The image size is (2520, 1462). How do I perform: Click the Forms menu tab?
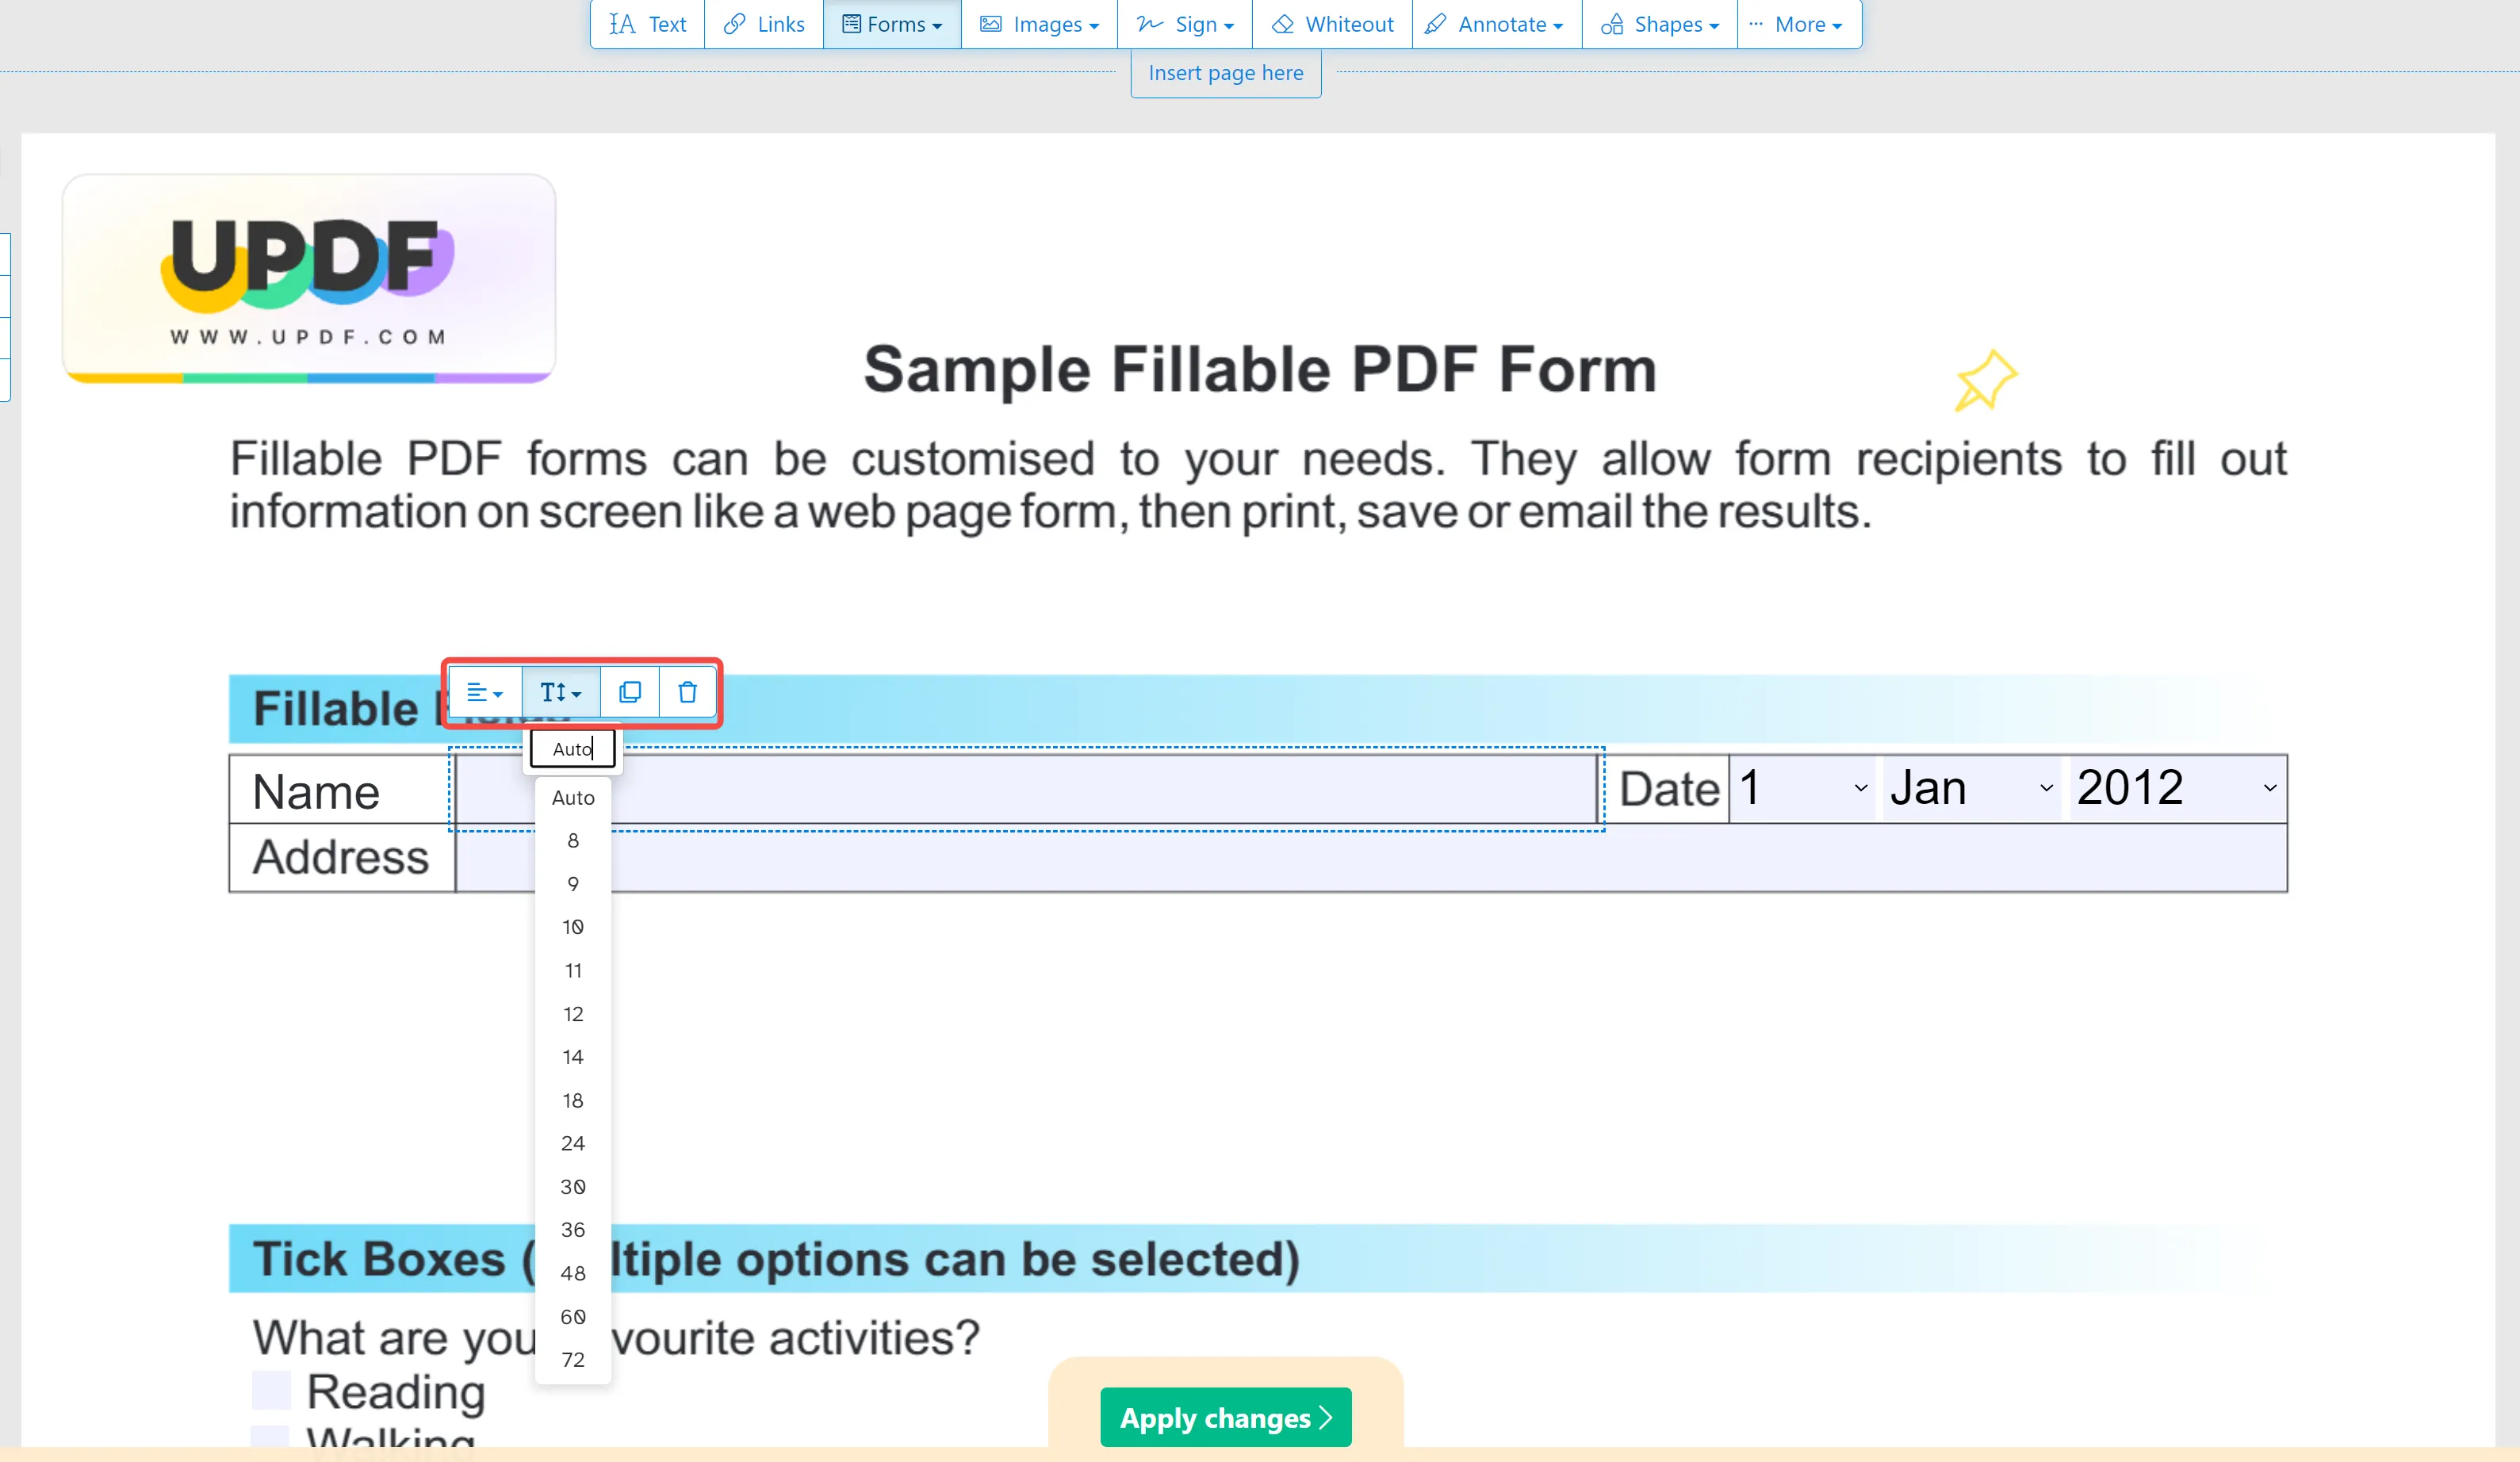893,23
